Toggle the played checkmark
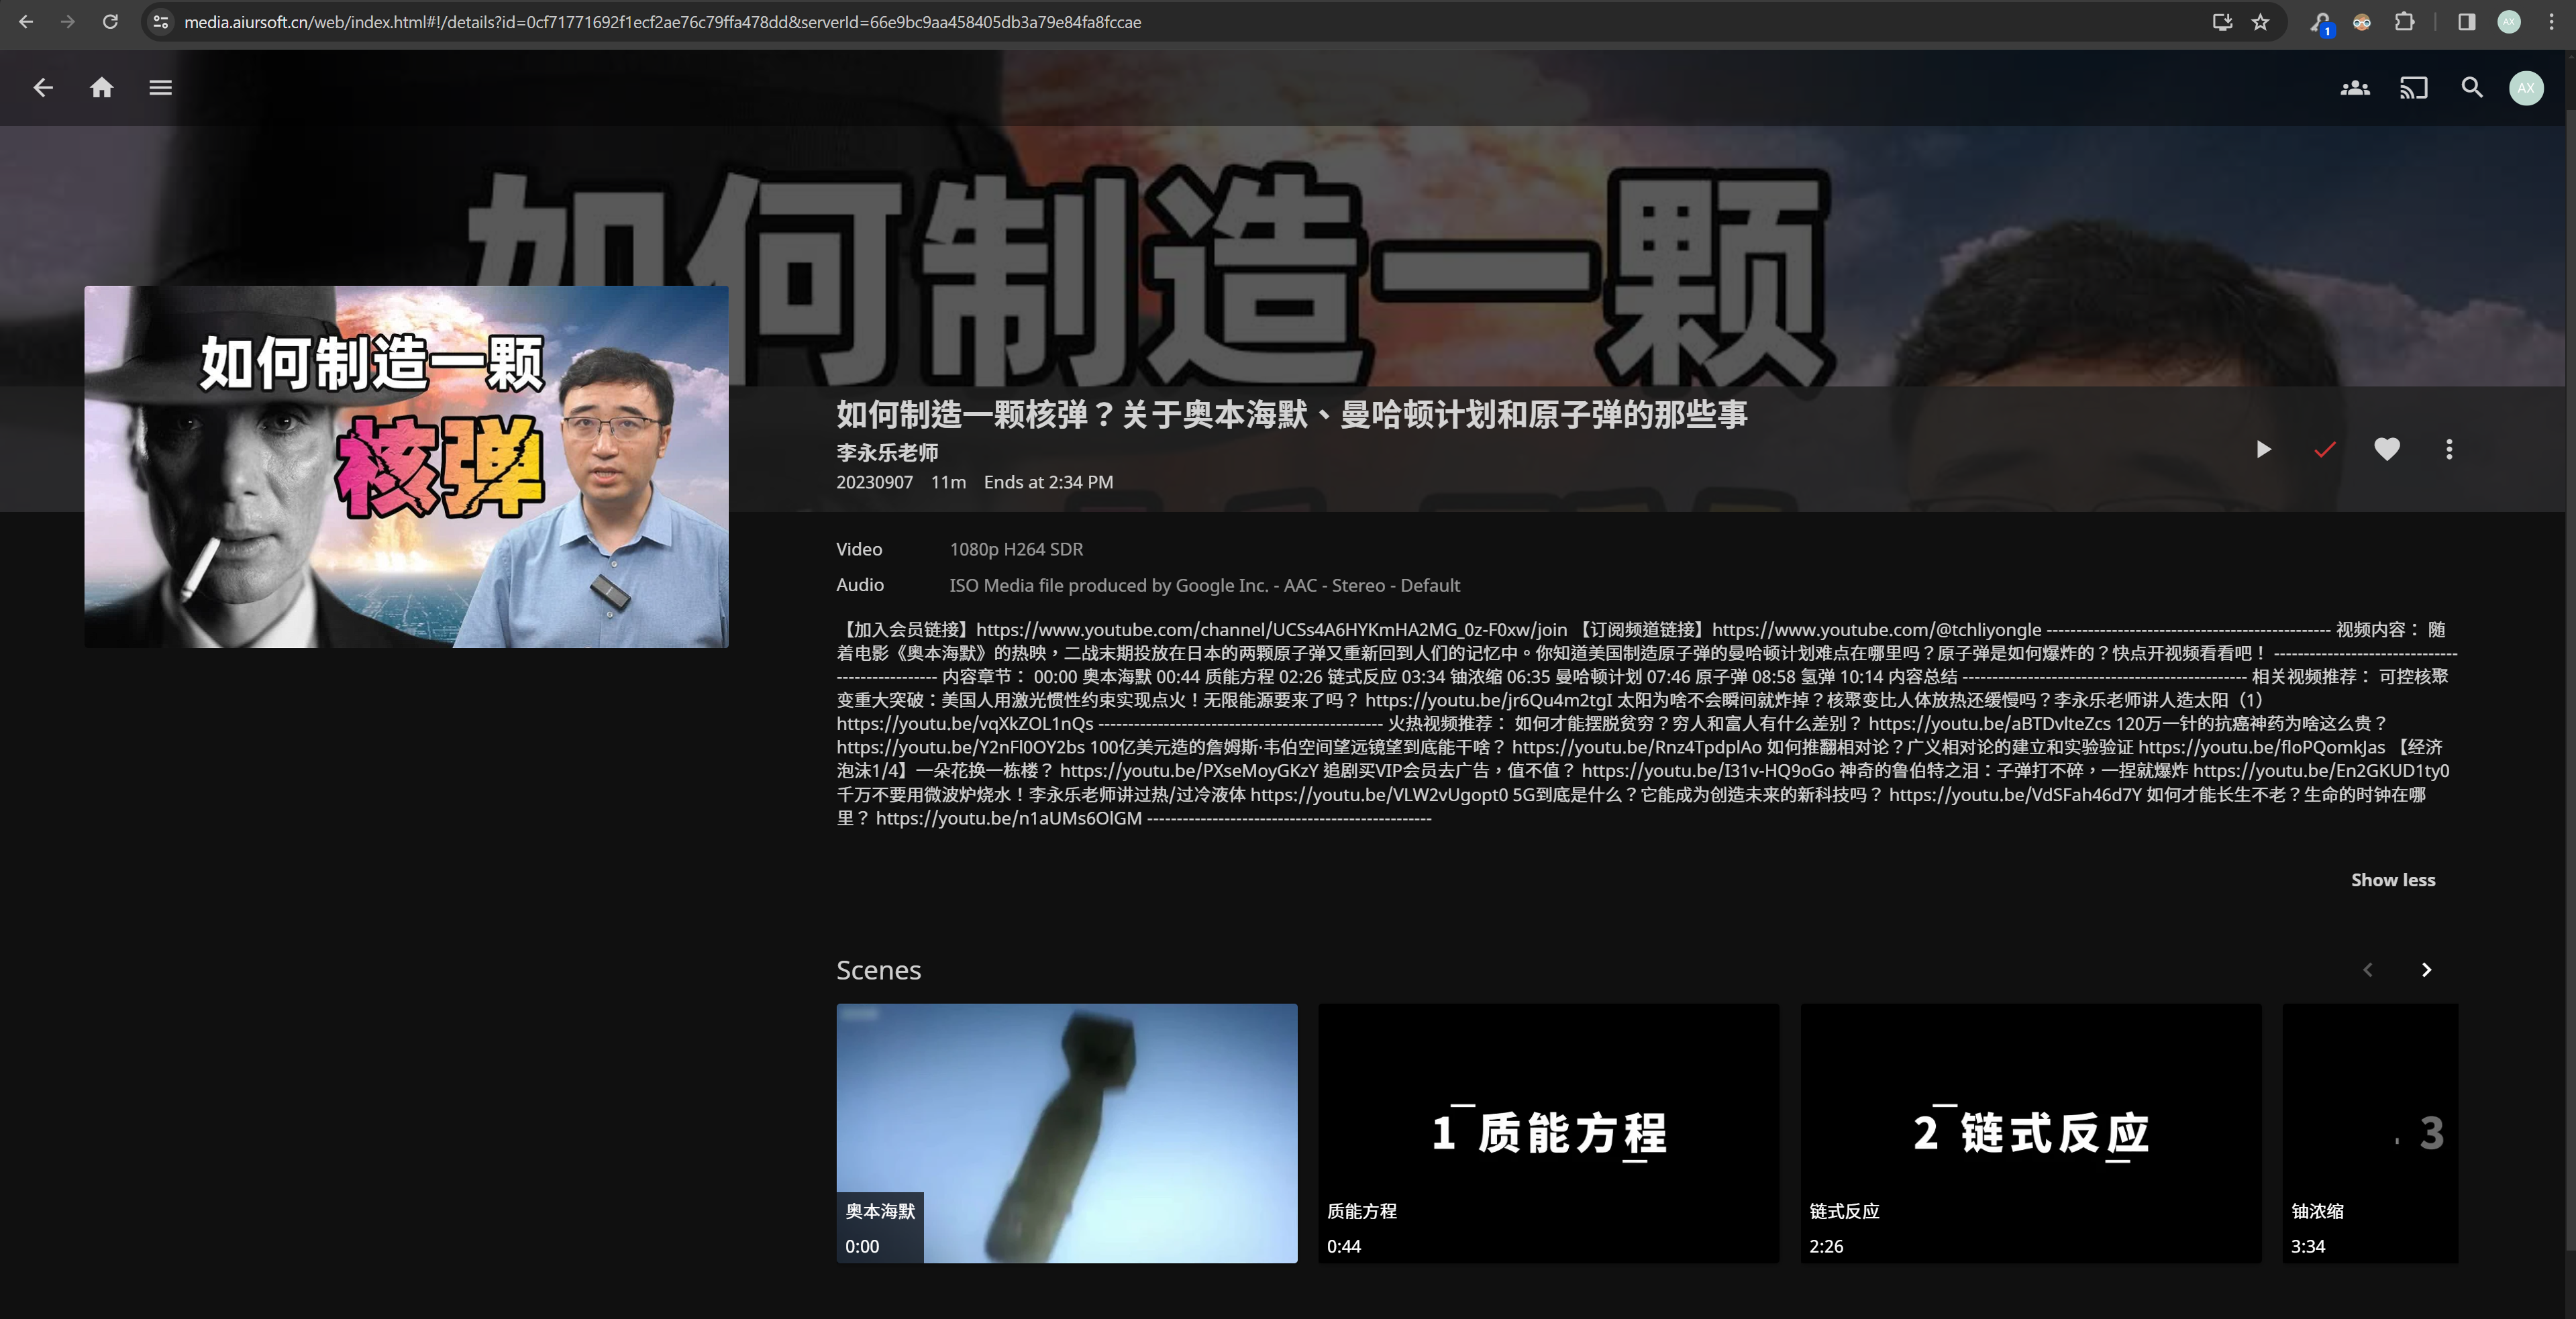2576x1319 pixels. 2325,450
